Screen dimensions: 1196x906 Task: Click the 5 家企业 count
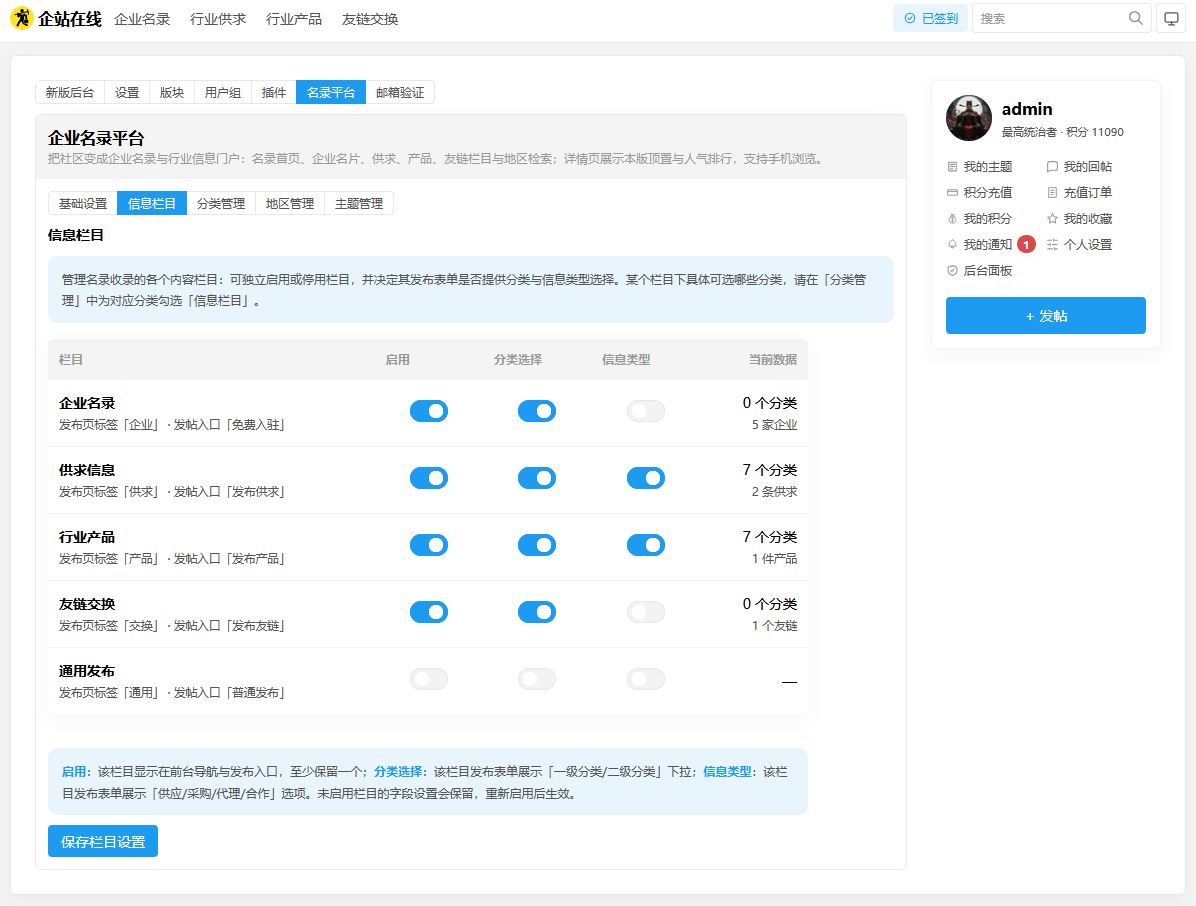click(774, 425)
